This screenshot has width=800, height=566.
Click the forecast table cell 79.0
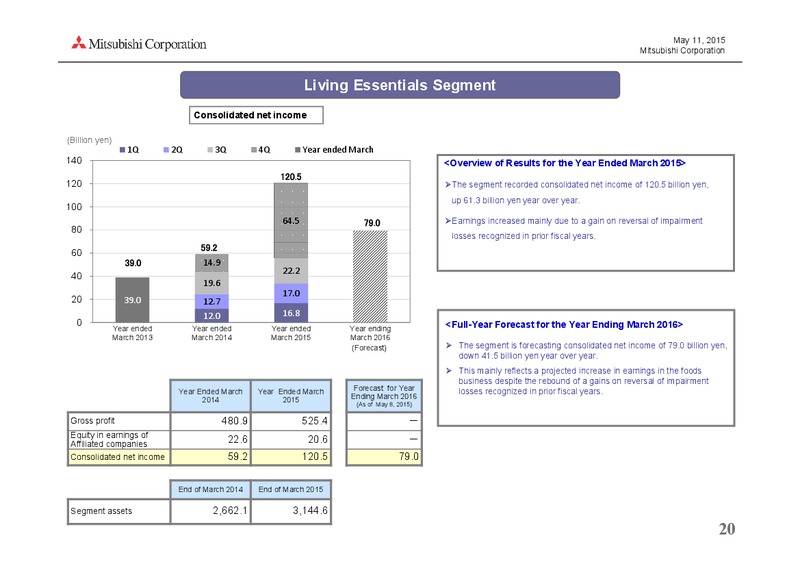384,457
